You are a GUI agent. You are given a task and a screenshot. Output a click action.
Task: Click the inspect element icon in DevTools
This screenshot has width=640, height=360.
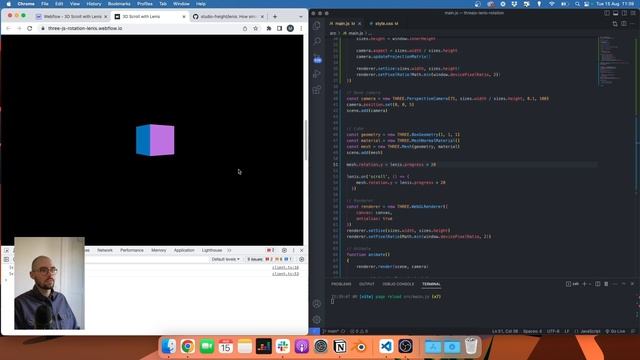point(7,250)
